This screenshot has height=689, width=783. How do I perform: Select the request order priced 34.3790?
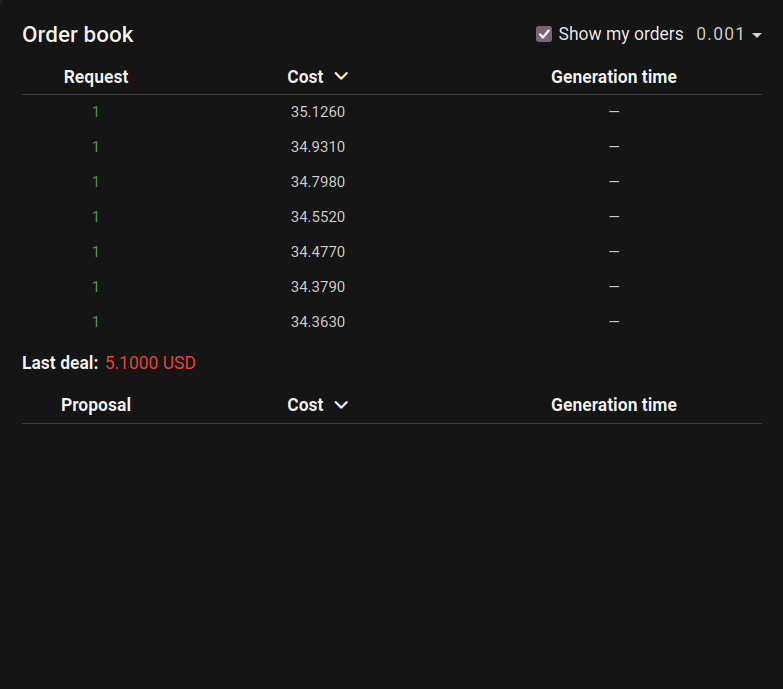coord(318,287)
